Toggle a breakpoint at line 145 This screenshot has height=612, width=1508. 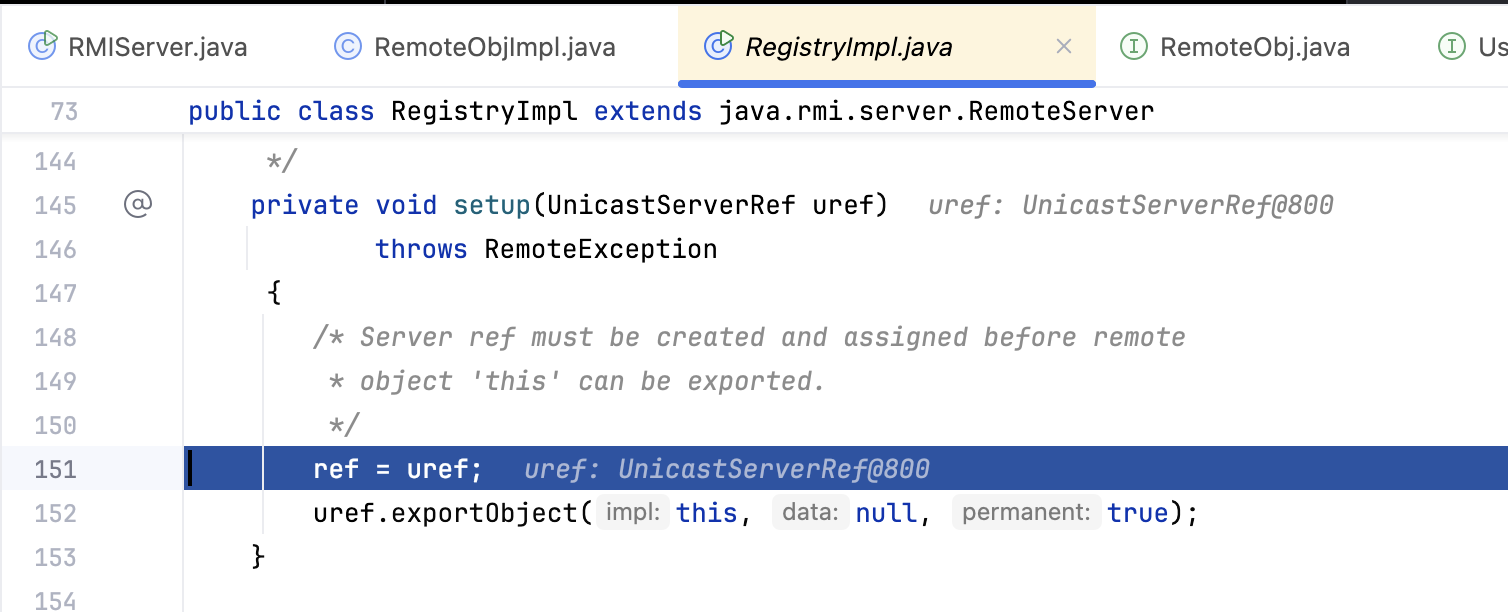(56, 205)
